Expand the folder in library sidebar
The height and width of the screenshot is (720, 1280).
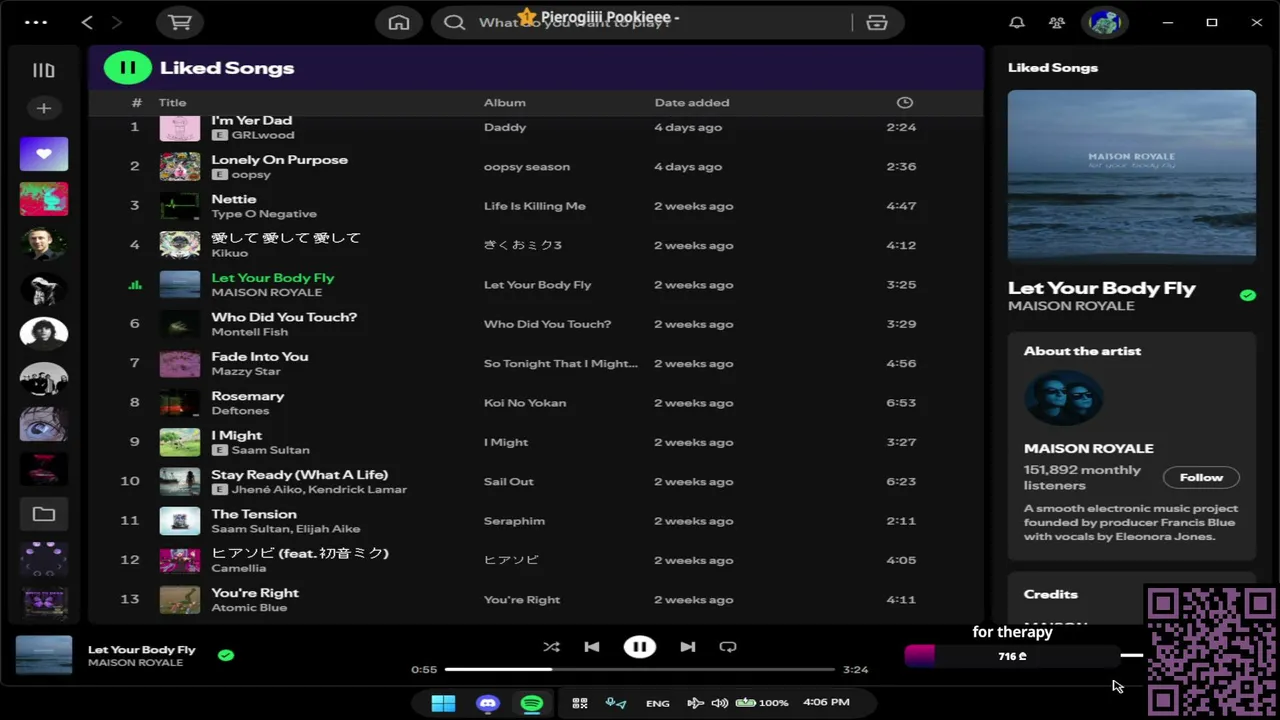tap(44, 514)
